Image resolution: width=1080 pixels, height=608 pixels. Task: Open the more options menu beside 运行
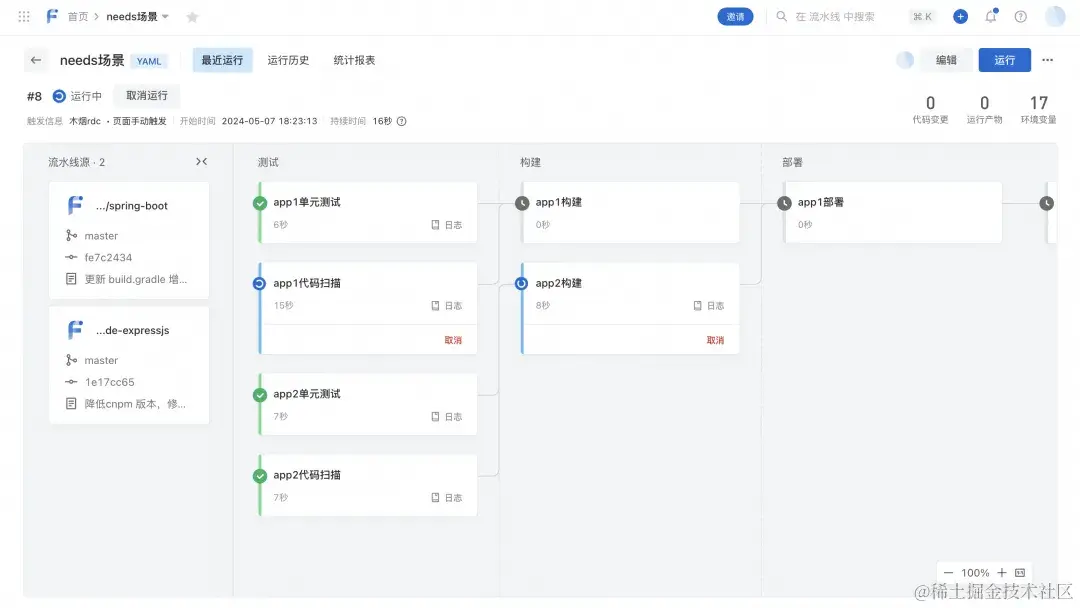click(x=1047, y=60)
